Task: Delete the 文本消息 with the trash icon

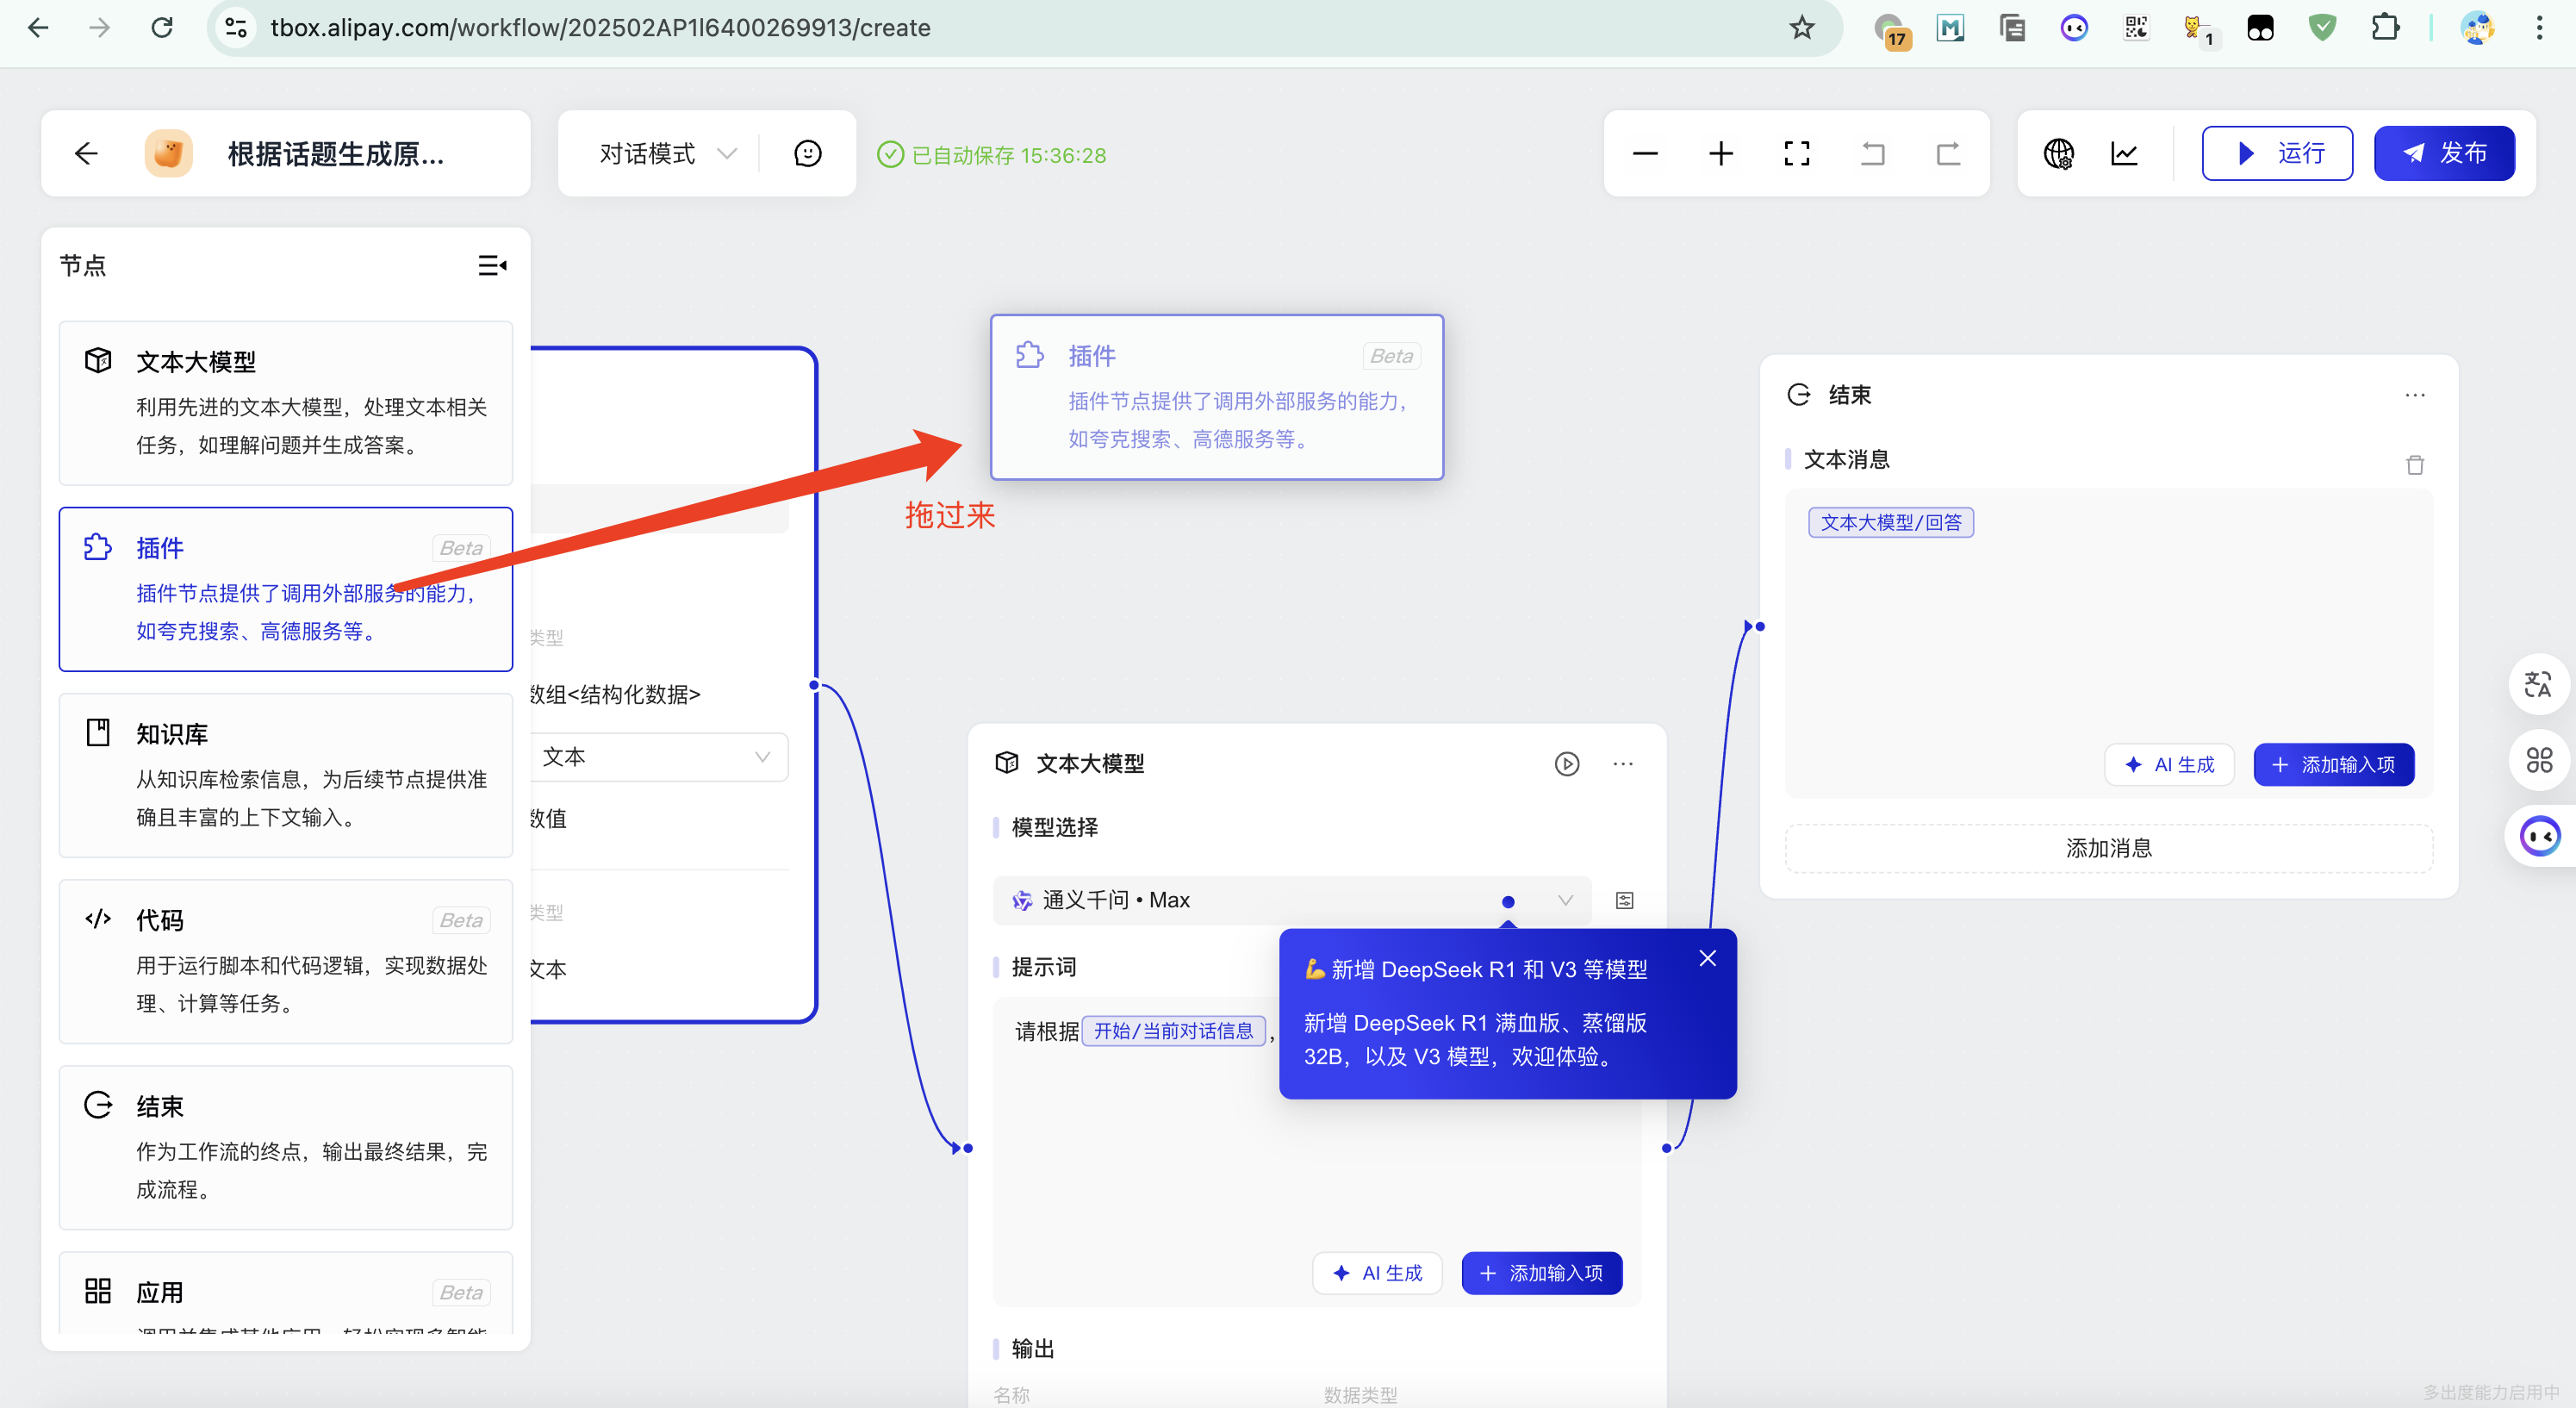Action: tap(2414, 465)
